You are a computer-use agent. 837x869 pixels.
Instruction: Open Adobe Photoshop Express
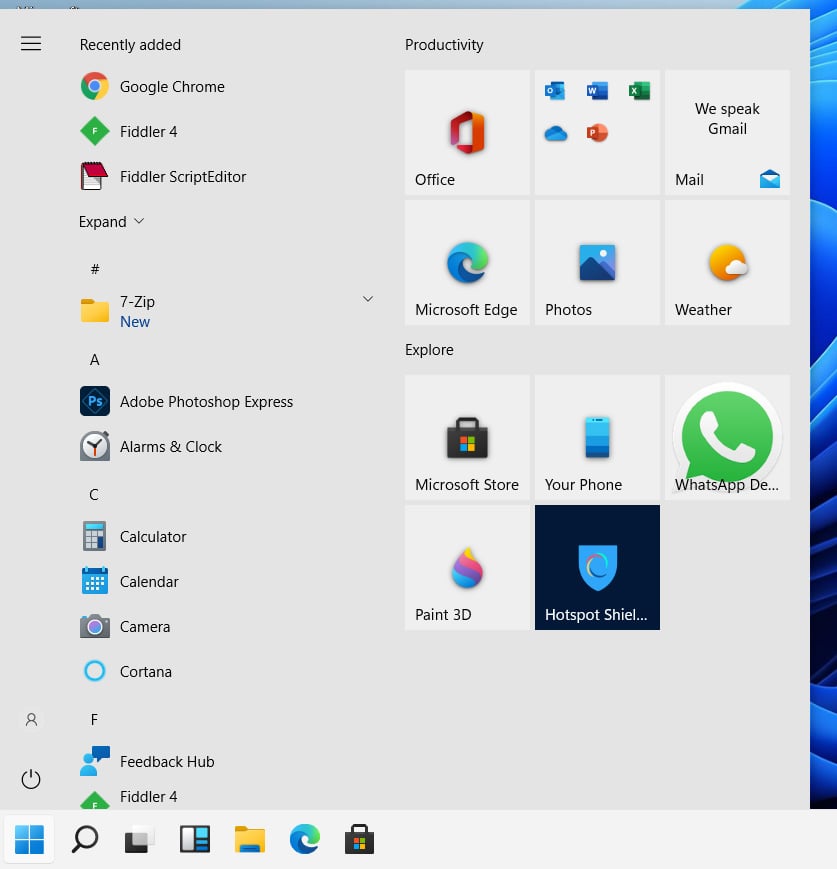tap(206, 402)
